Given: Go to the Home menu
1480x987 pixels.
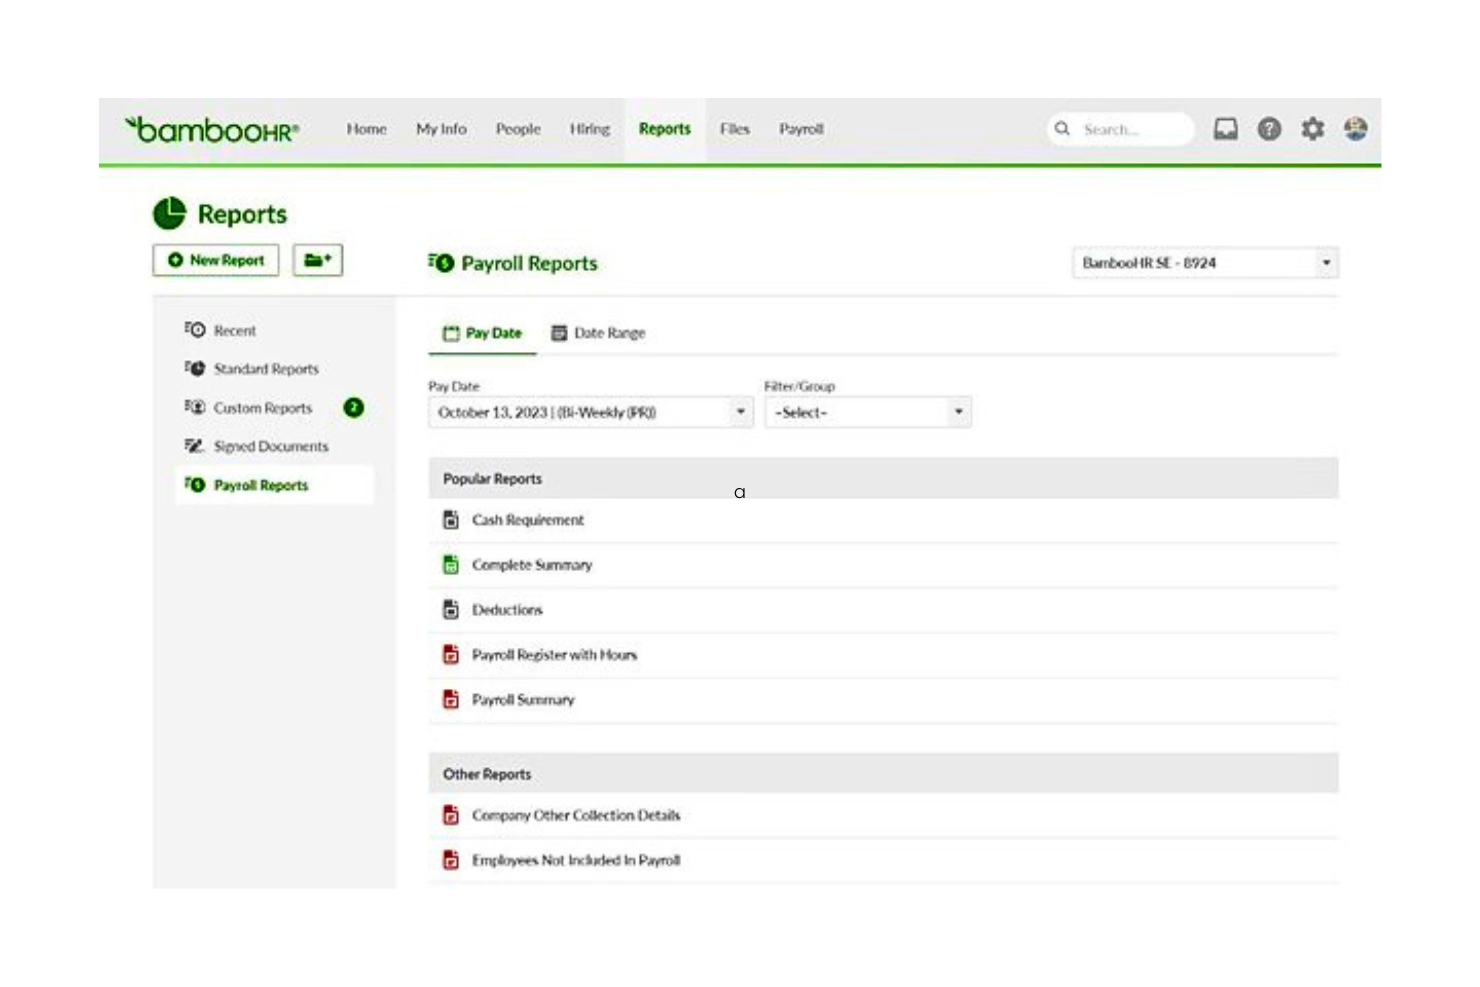Looking at the screenshot, I should pos(366,129).
